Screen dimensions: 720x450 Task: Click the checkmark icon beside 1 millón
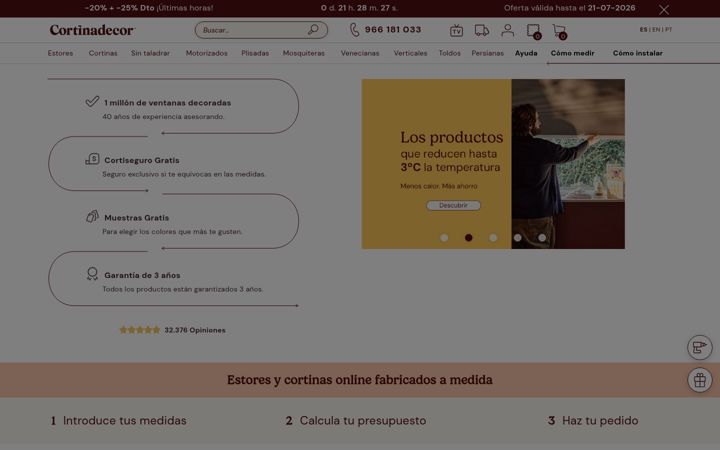92,101
